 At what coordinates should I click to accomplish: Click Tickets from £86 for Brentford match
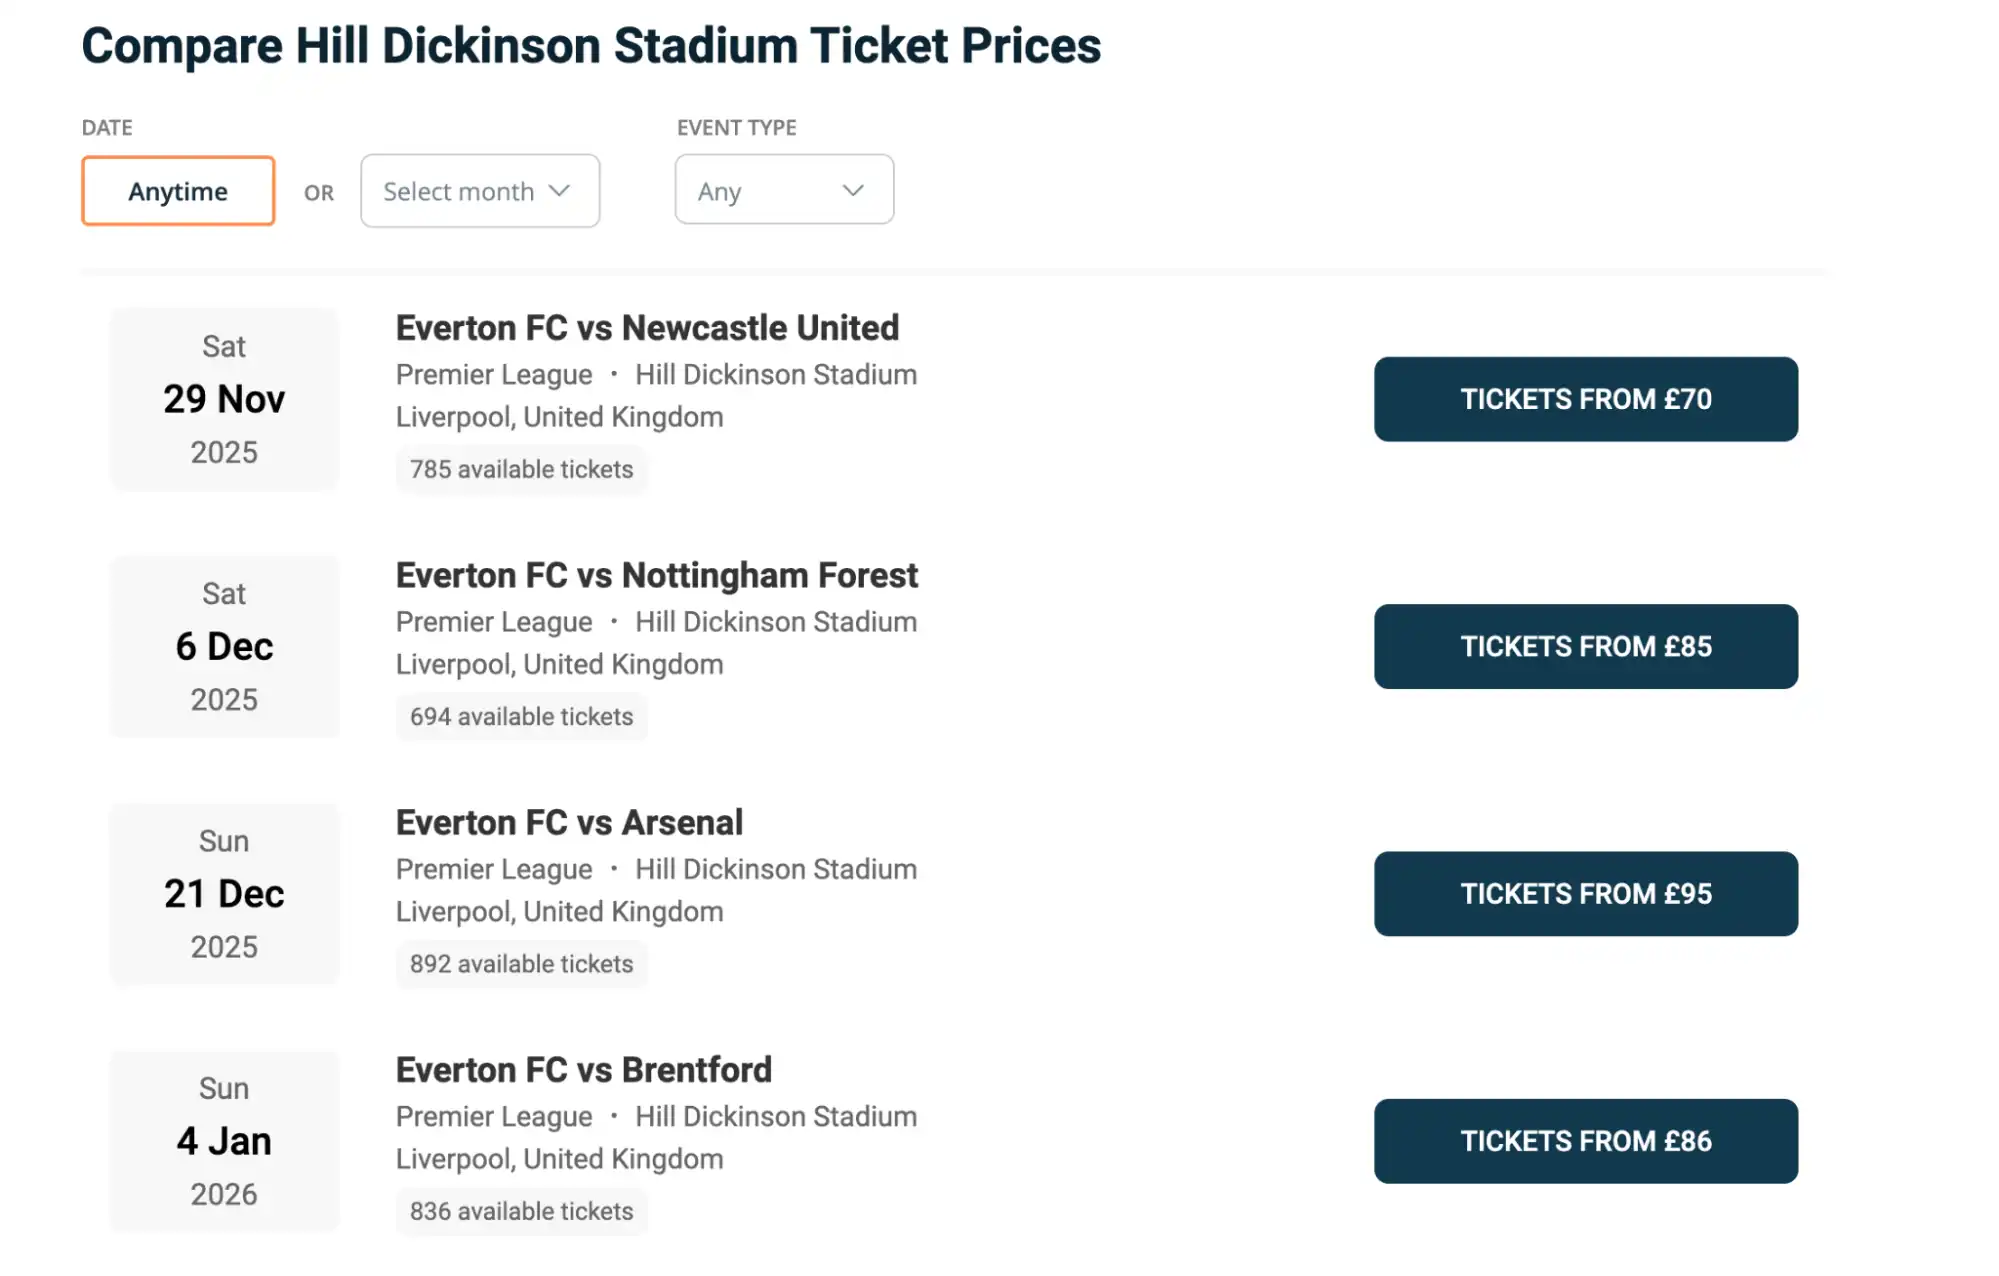[1585, 1141]
